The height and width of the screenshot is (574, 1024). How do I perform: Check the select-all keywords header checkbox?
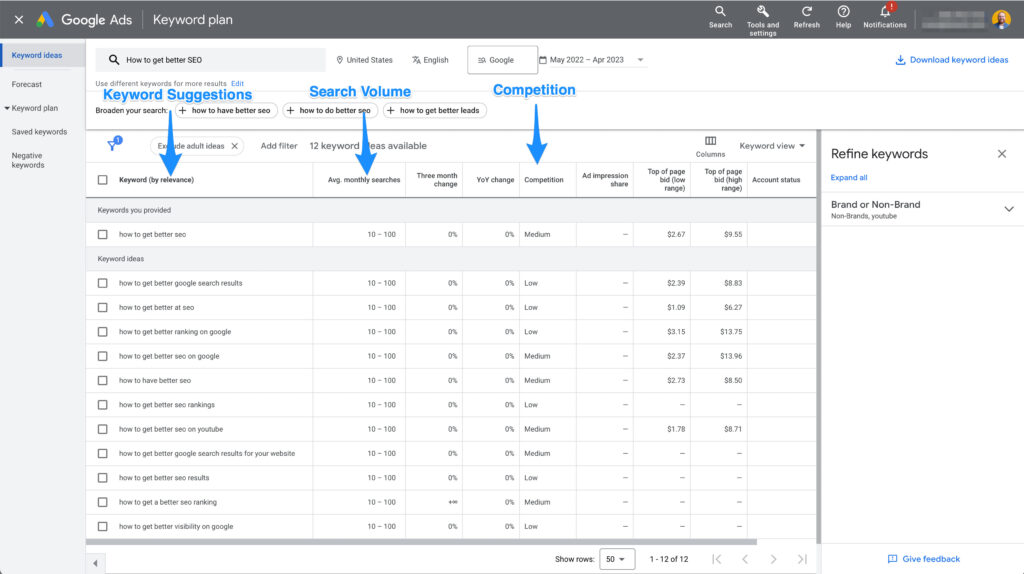click(103, 180)
